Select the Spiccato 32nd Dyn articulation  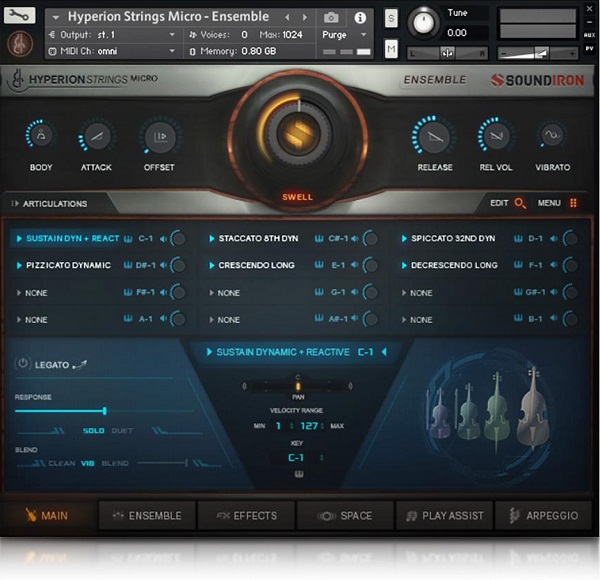tap(453, 239)
